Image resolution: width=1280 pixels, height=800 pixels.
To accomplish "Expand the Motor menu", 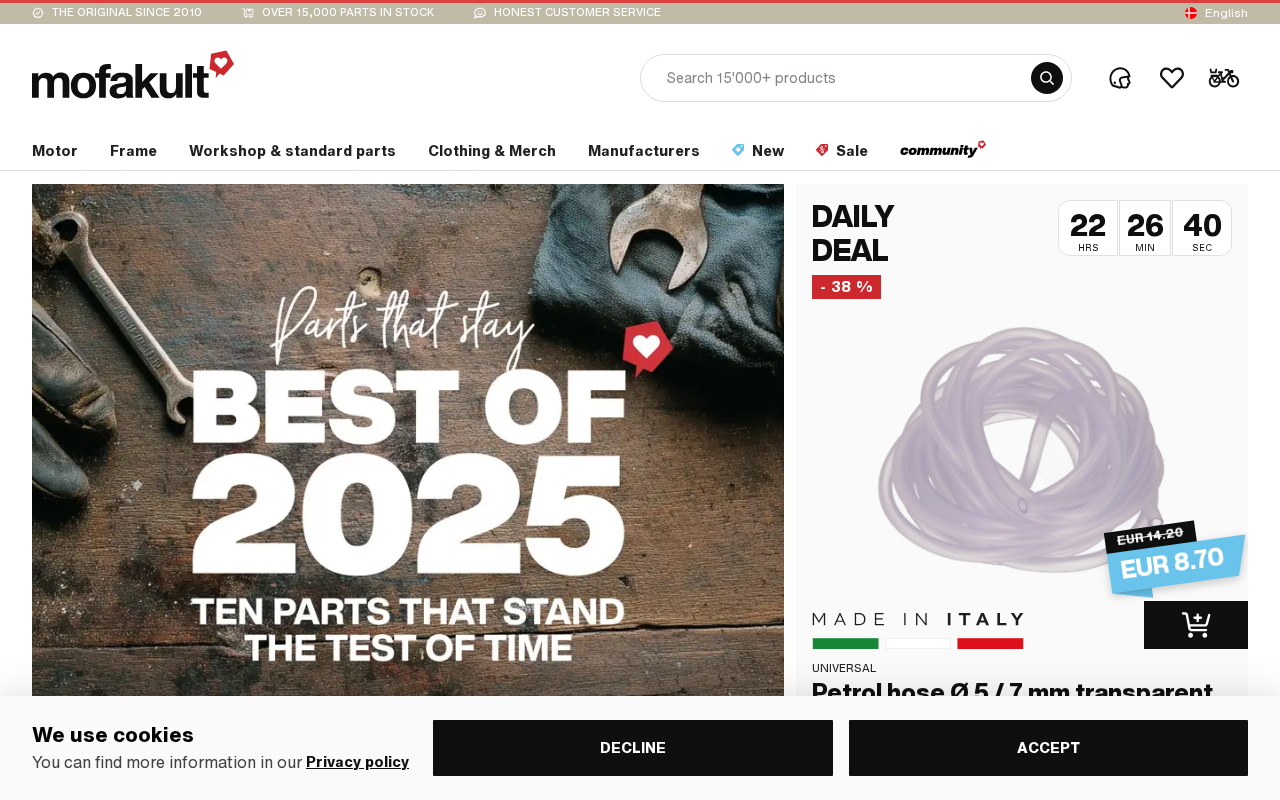I will pos(55,151).
